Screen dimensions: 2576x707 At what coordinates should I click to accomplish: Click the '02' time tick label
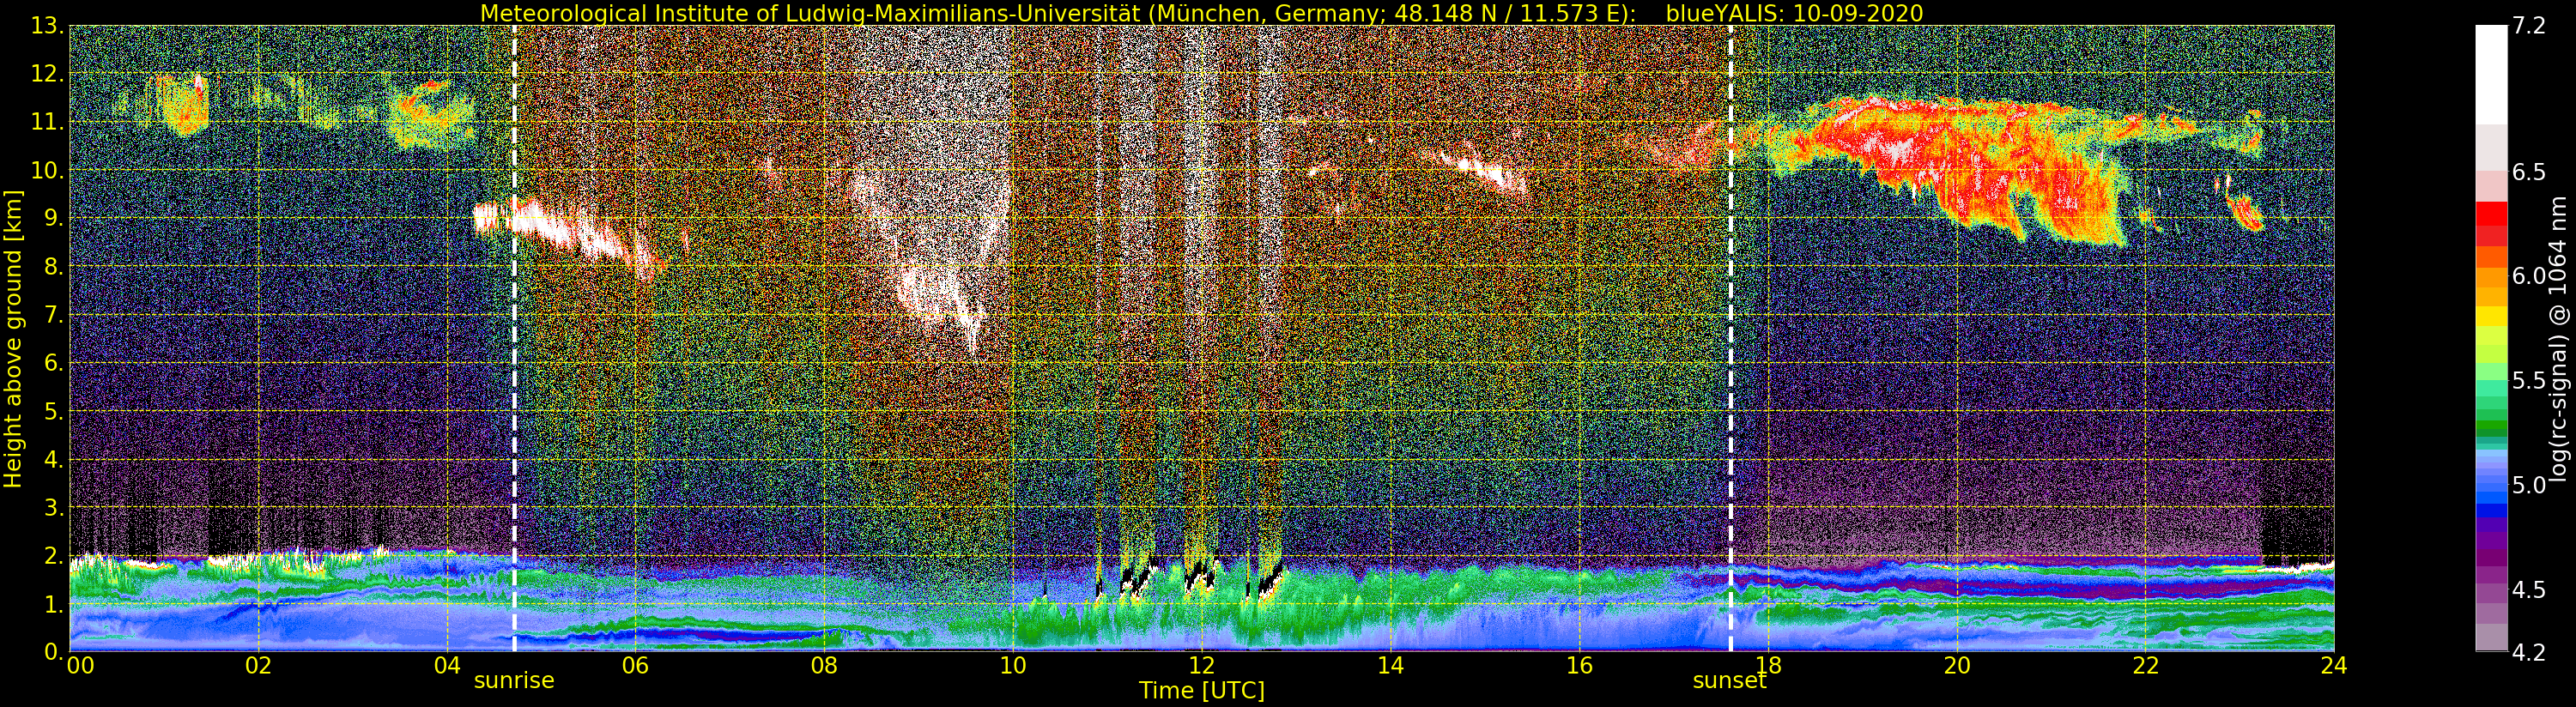pyautogui.click(x=258, y=666)
